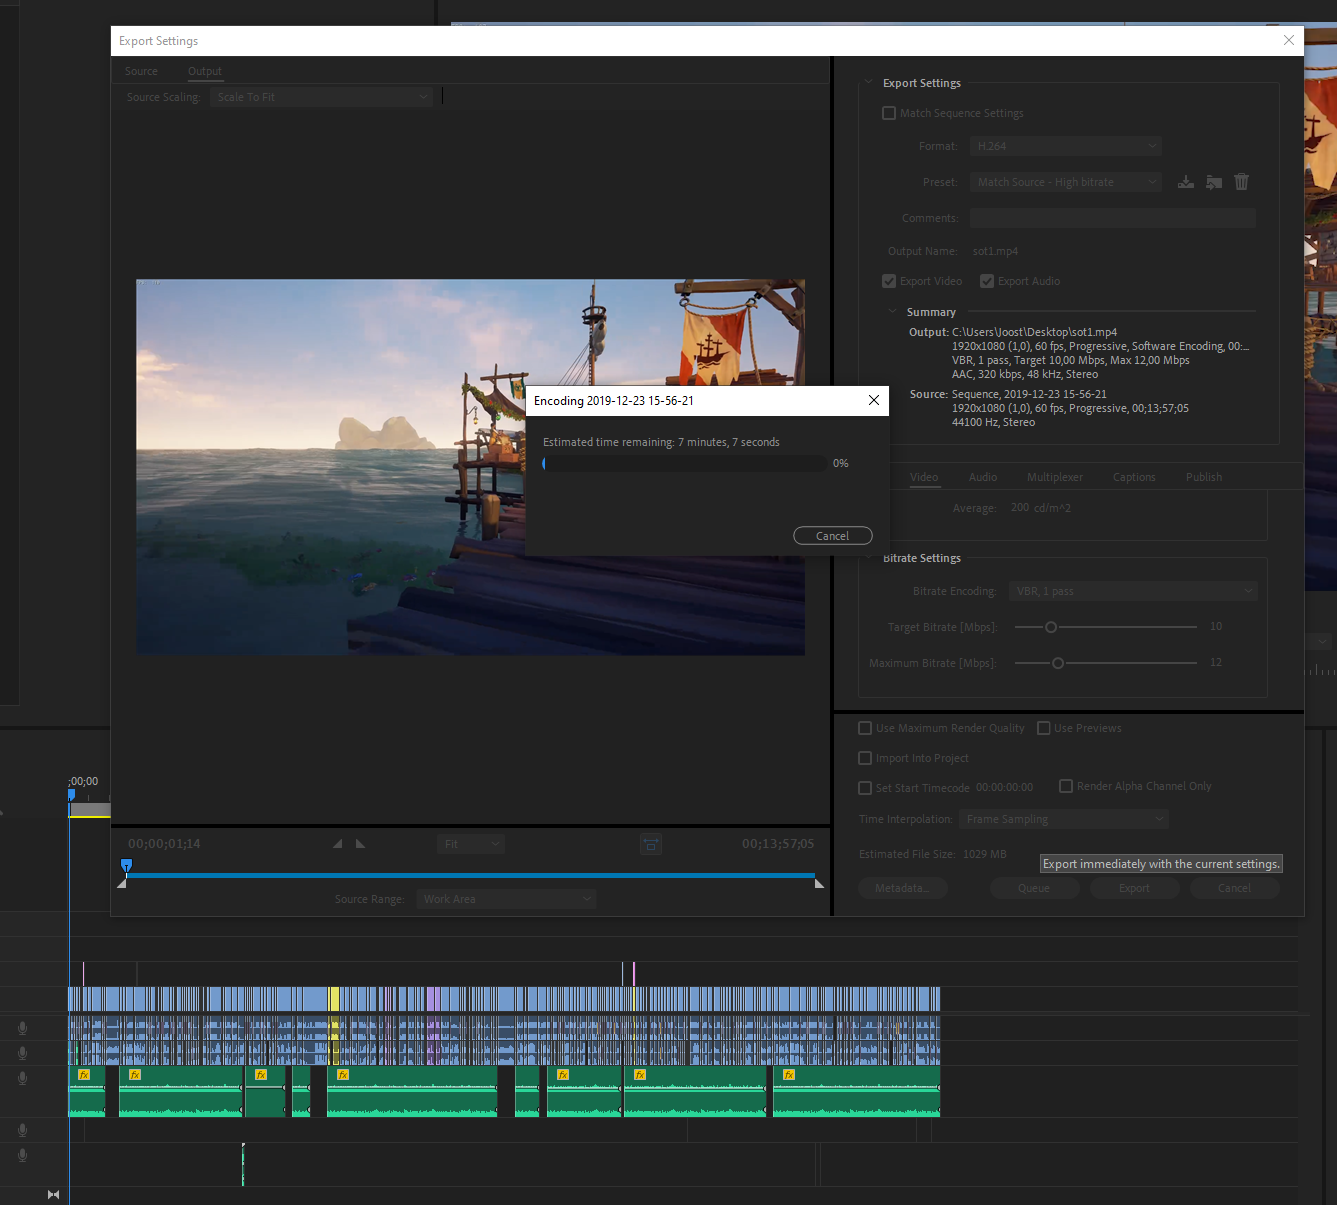Screen dimensions: 1337x1205
Task: Cancel the encoding in progress dialog
Action: pos(832,536)
